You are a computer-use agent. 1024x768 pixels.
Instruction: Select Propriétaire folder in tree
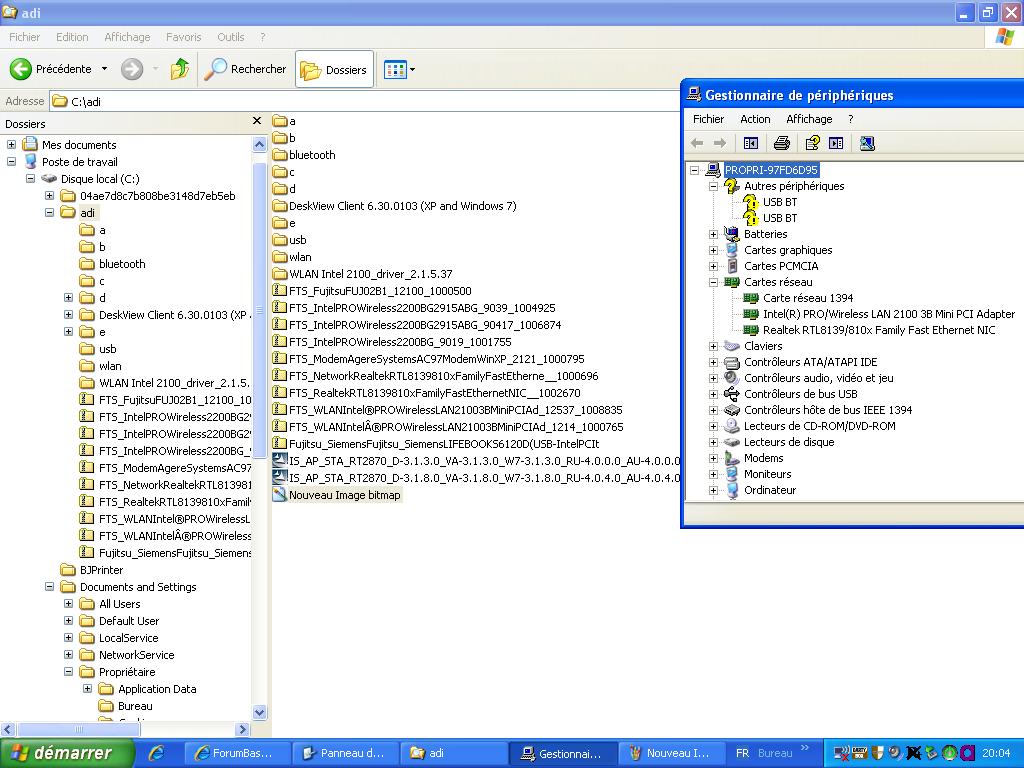click(x=127, y=672)
